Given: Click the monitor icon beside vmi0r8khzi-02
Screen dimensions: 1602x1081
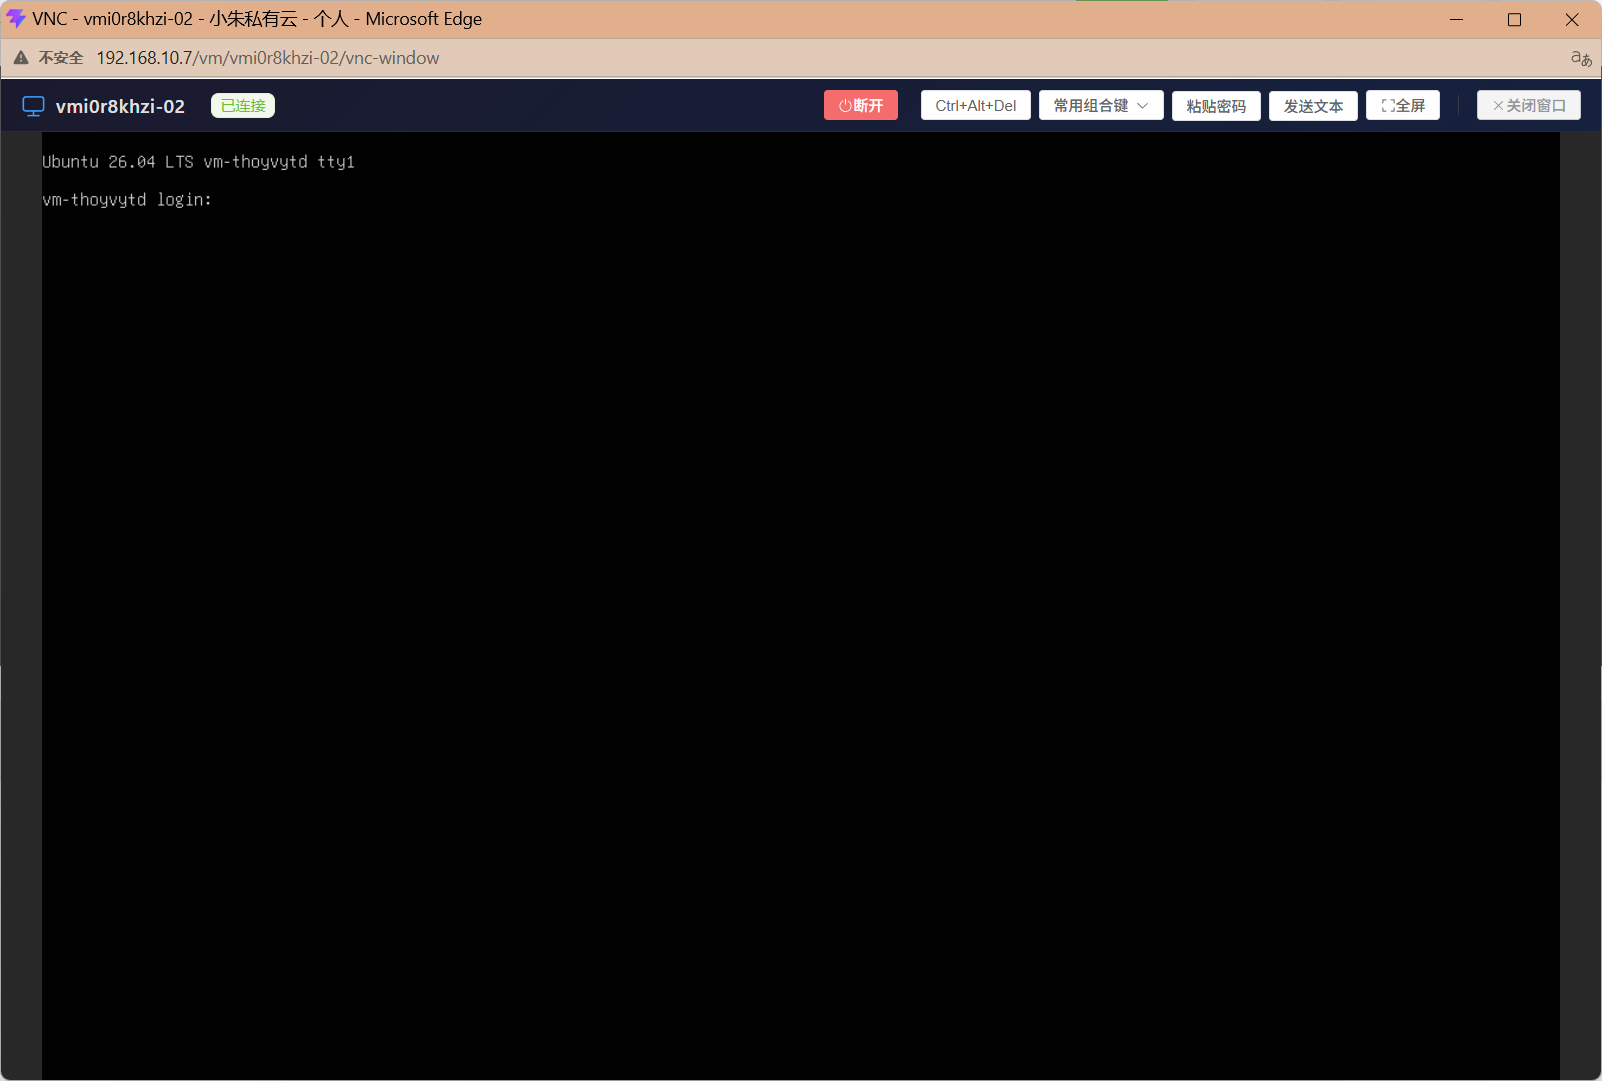Looking at the screenshot, I should (x=33, y=106).
